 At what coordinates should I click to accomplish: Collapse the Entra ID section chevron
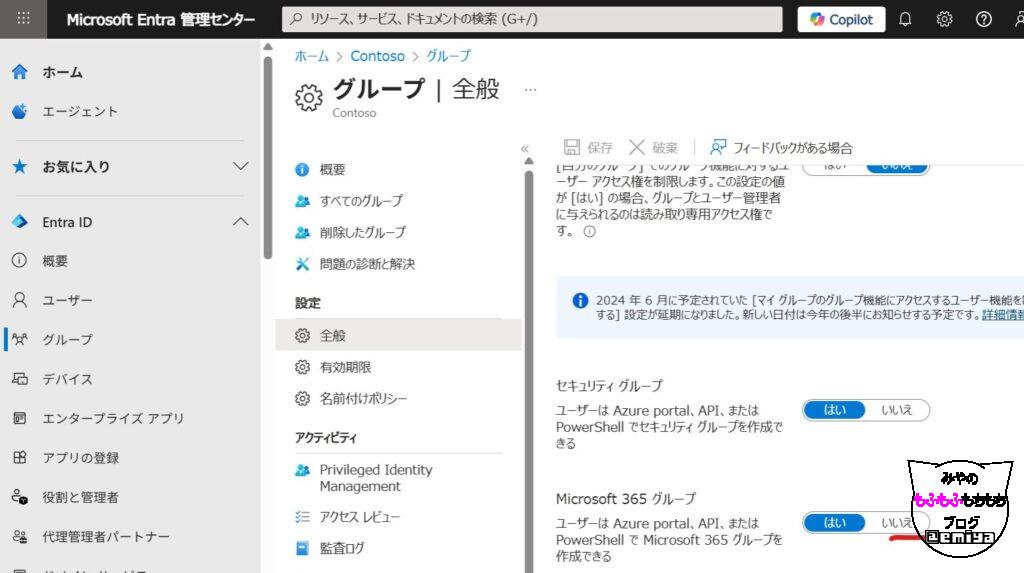click(x=240, y=222)
